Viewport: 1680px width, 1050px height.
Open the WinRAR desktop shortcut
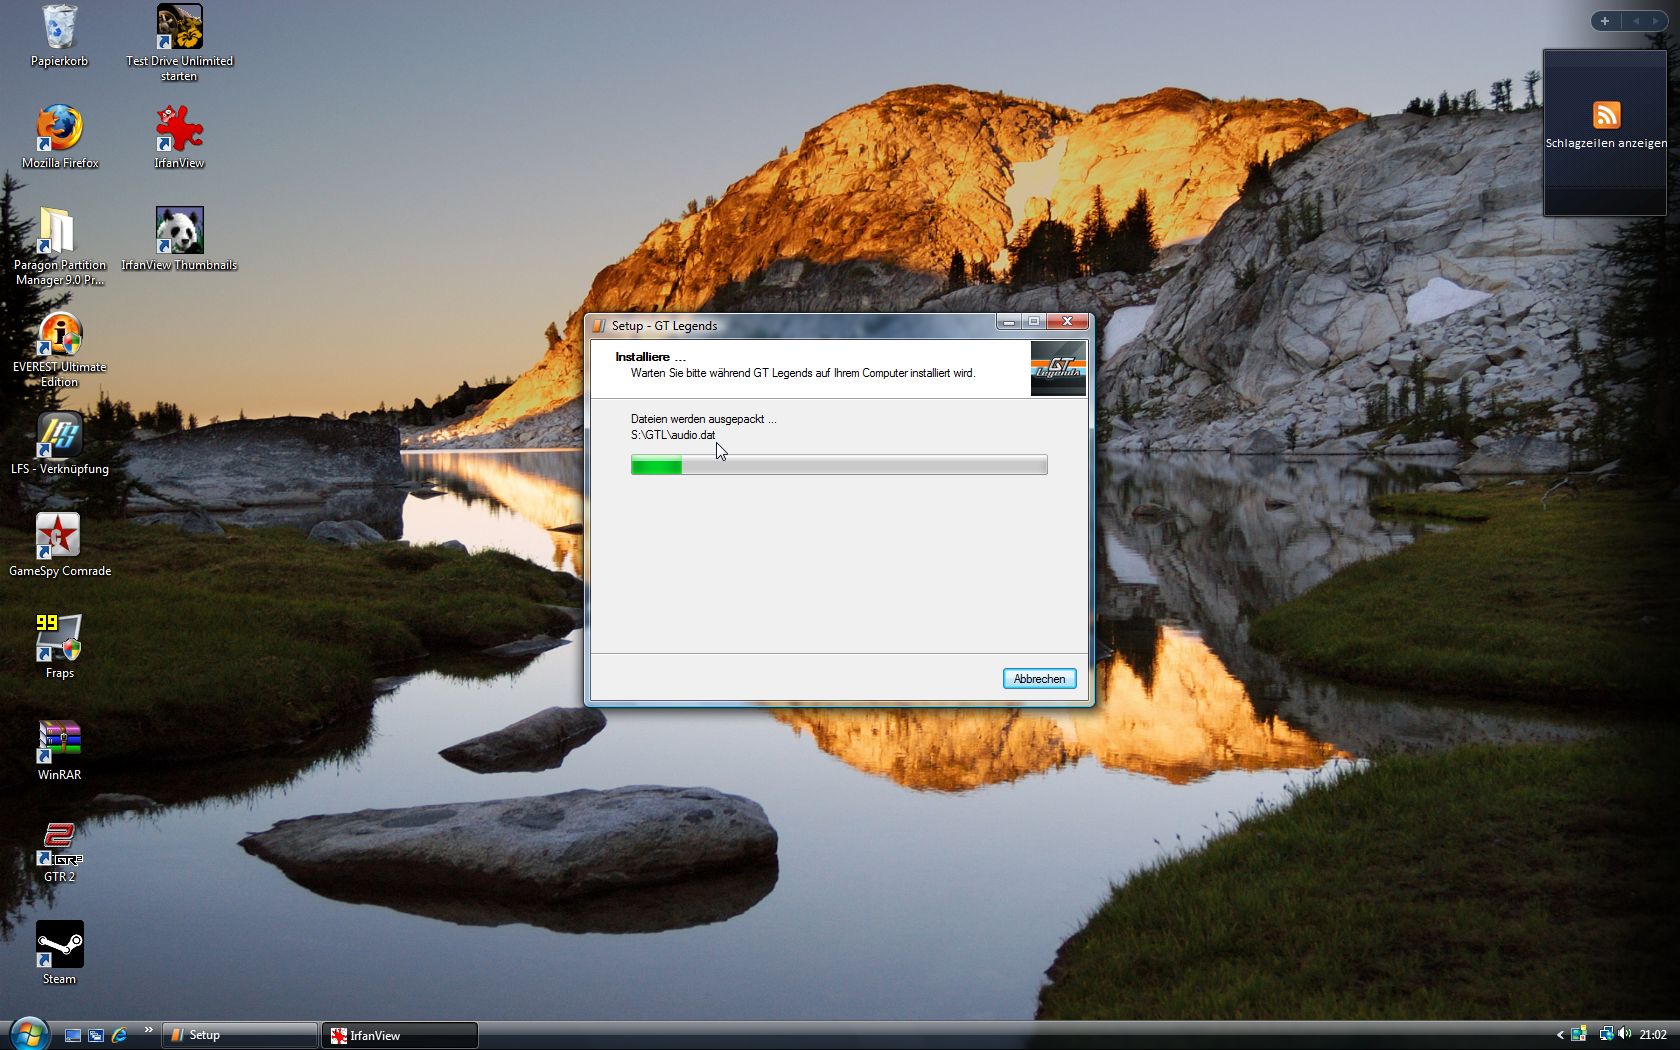point(59,750)
